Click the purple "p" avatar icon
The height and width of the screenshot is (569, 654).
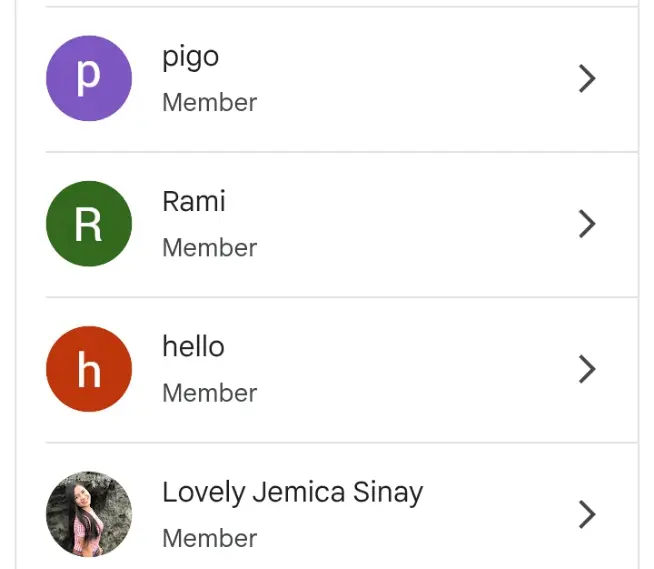pos(89,78)
